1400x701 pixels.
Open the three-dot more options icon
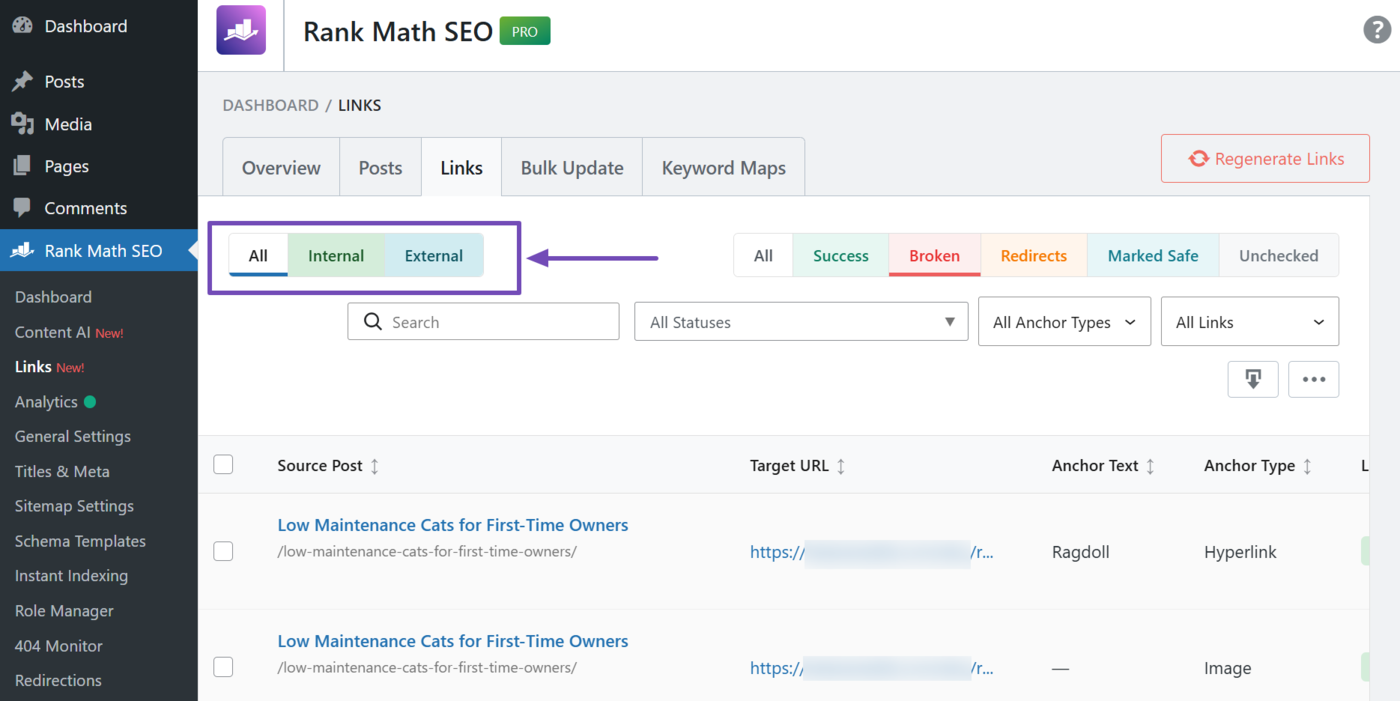coord(1313,379)
